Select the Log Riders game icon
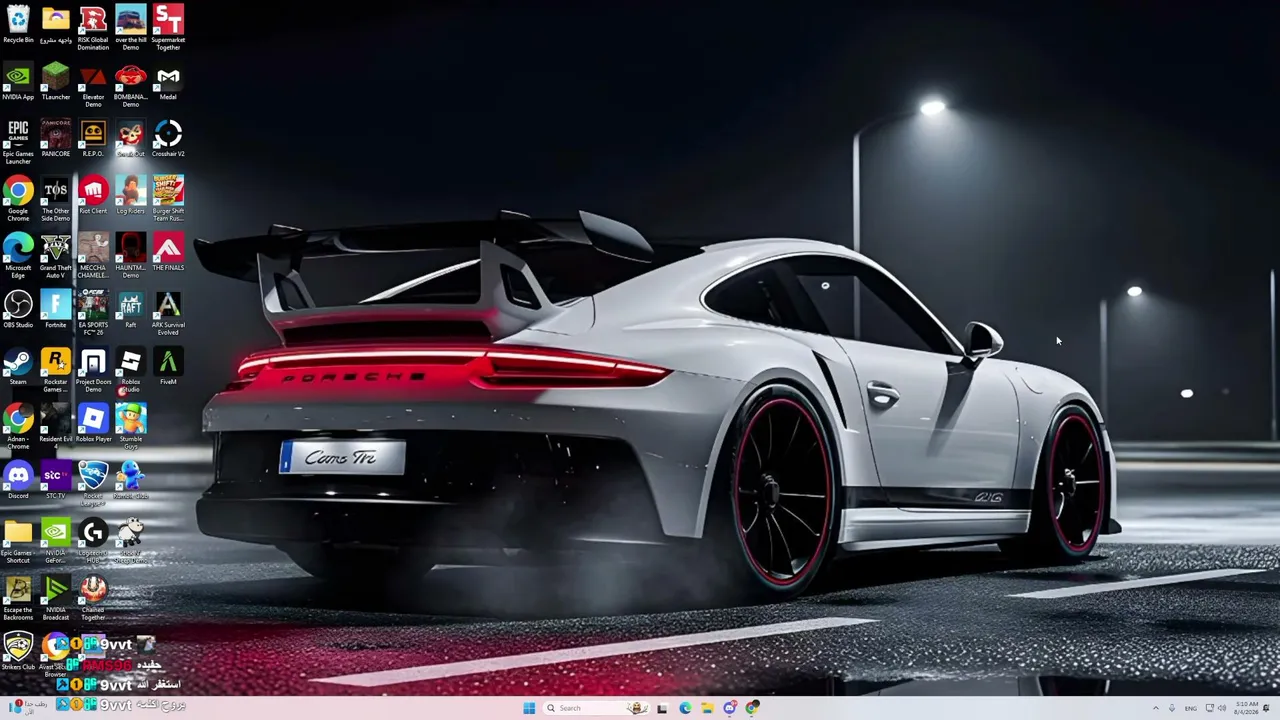The image size is (1280, 720). (131, 196)
